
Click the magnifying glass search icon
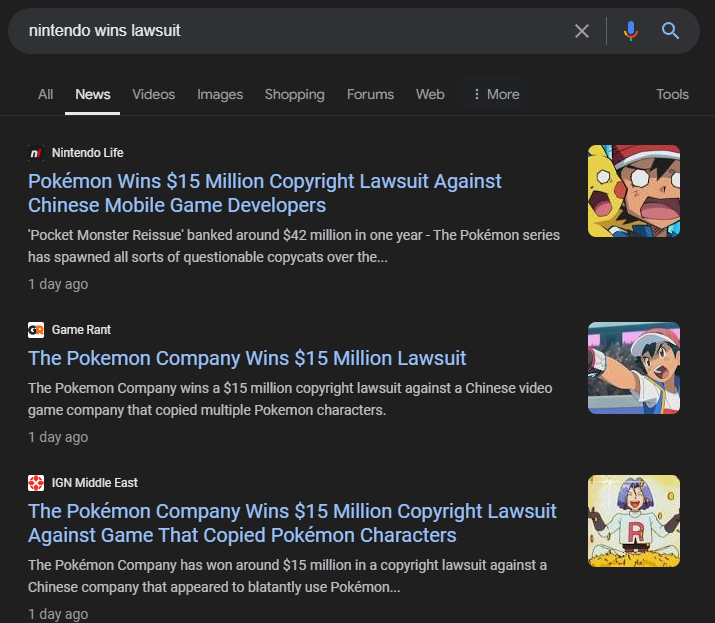point(670,31)
